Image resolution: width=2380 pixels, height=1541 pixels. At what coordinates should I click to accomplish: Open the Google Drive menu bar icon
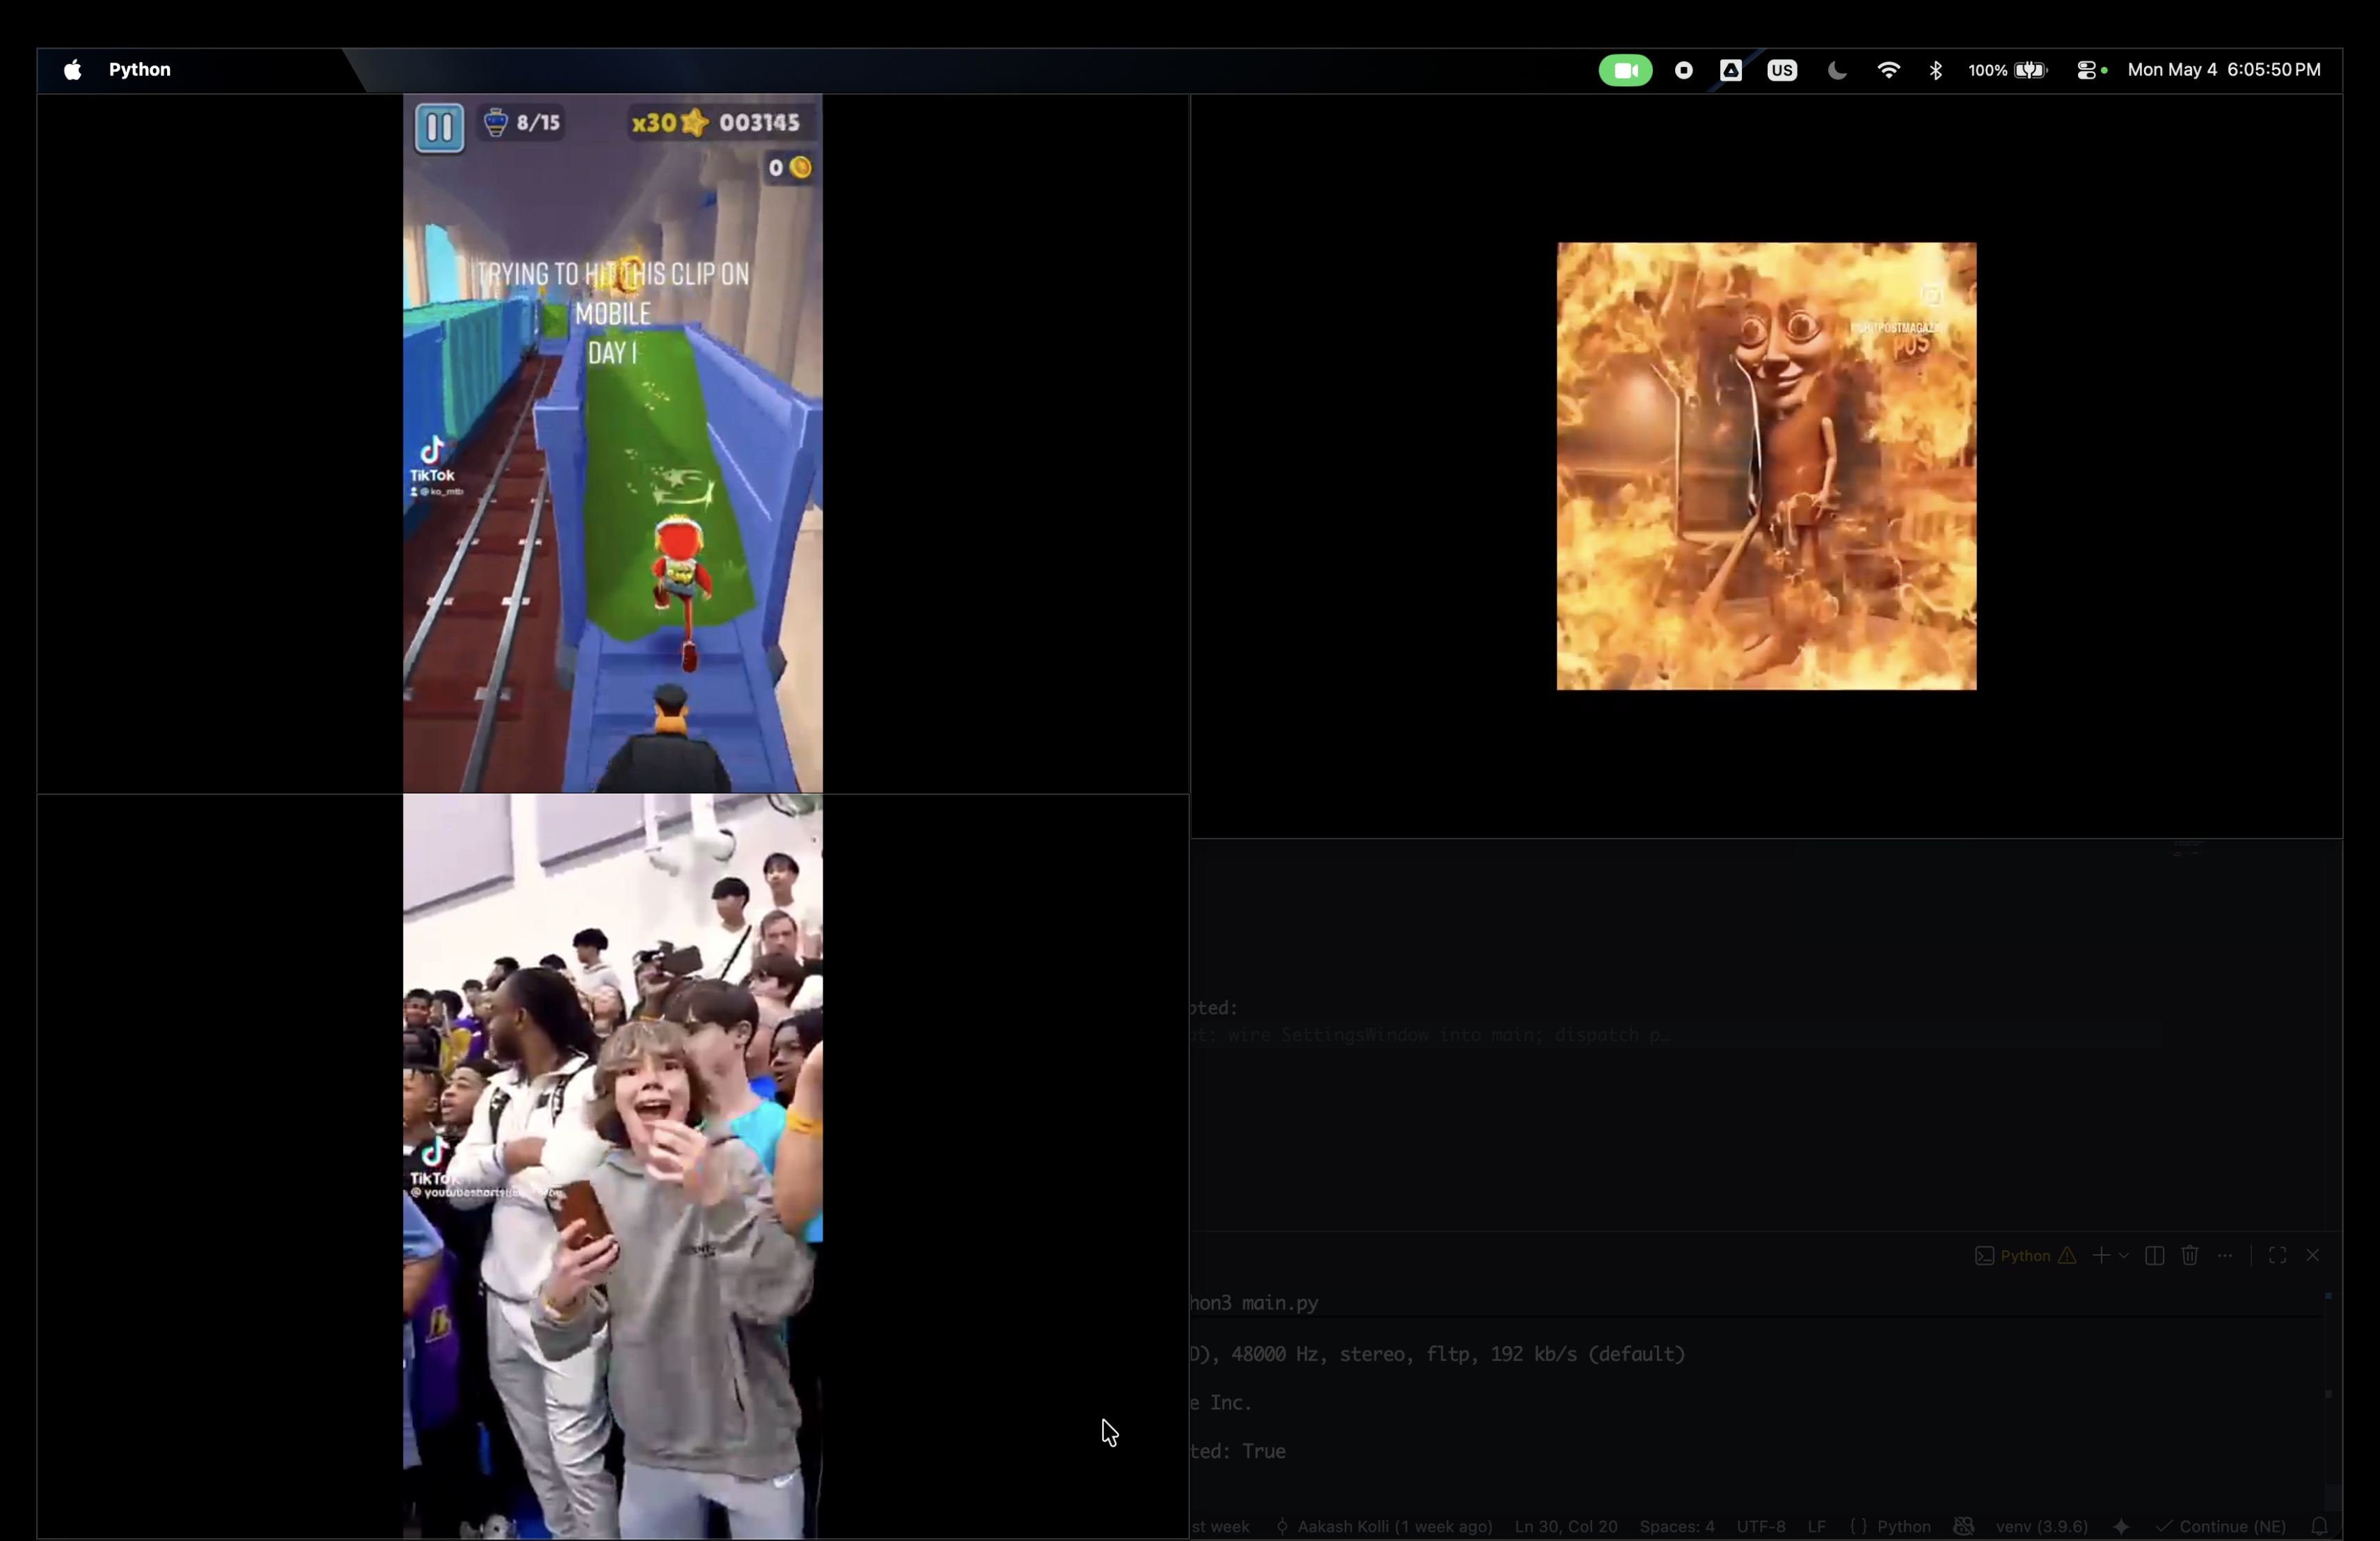pyautogui.click(x=1731, y=70)
